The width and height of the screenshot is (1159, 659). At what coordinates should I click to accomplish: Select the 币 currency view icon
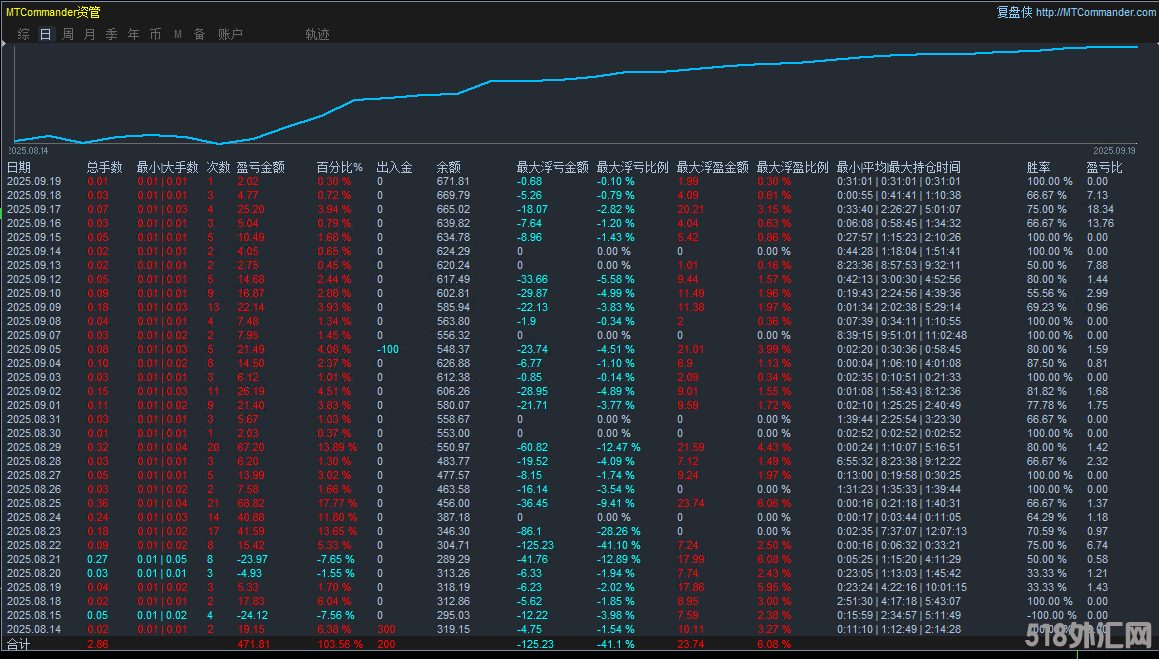(155, 33)
